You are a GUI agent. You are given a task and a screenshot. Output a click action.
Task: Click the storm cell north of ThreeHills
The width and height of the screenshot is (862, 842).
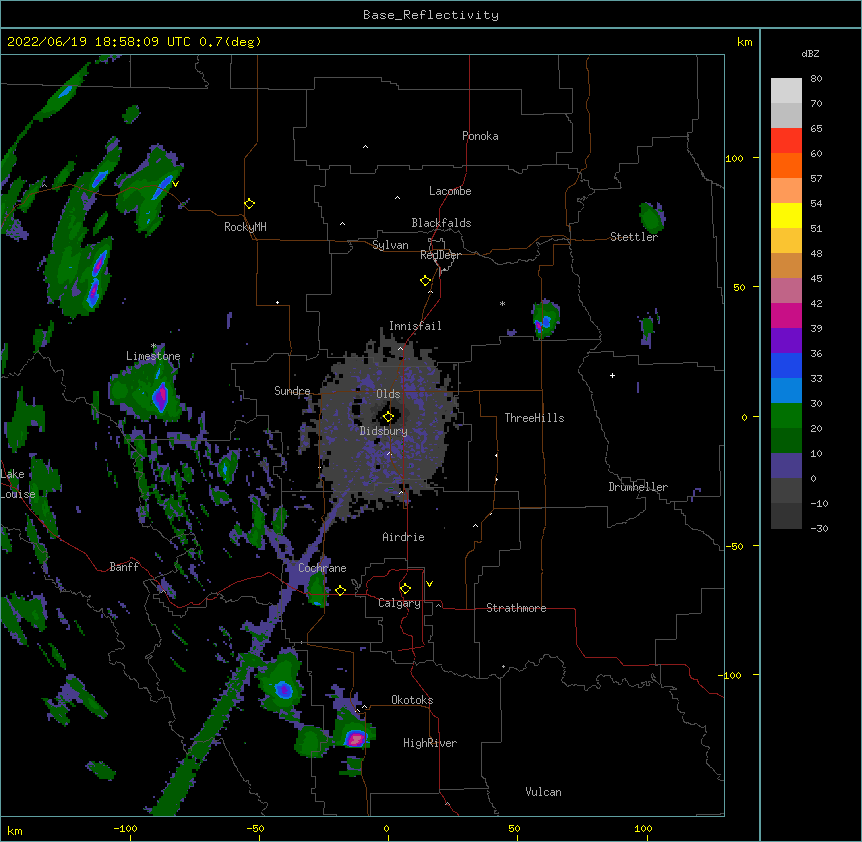coord(545,319)
